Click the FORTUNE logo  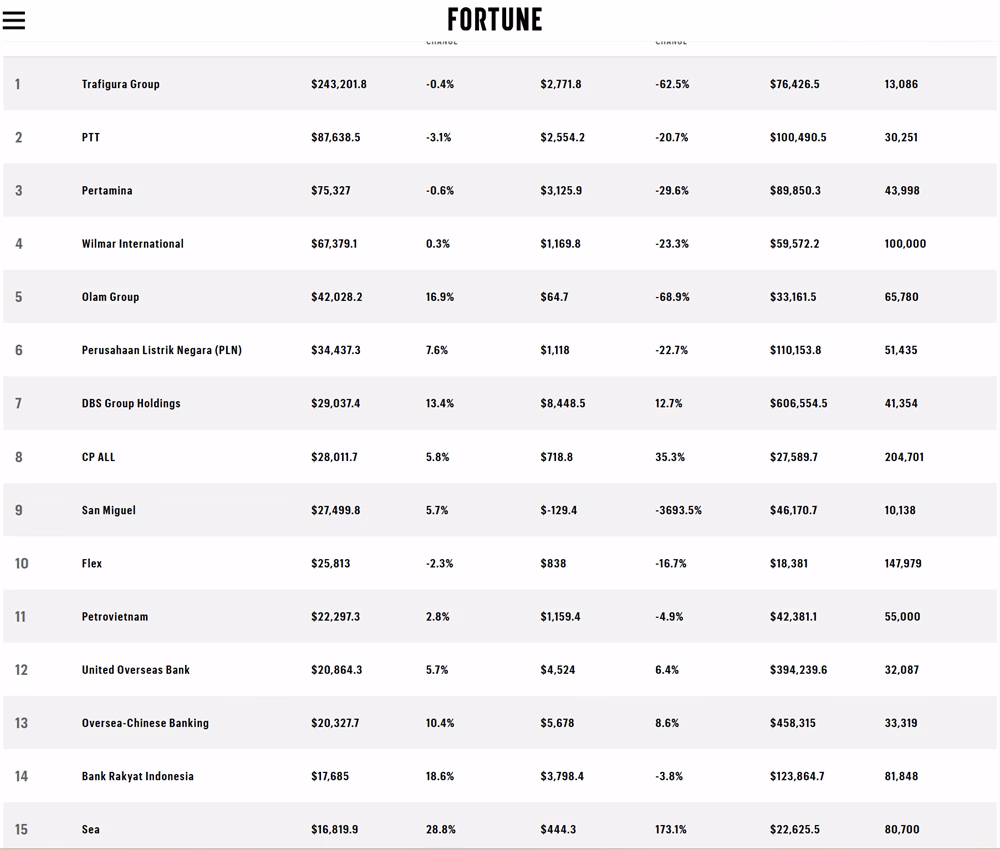click(x=497, y=19)
